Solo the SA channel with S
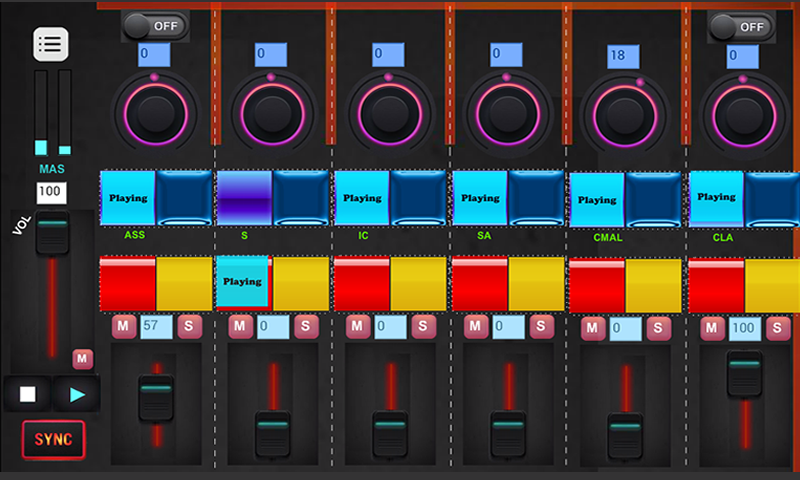Viewport: 800px width, 480px height. pos(541,326)
